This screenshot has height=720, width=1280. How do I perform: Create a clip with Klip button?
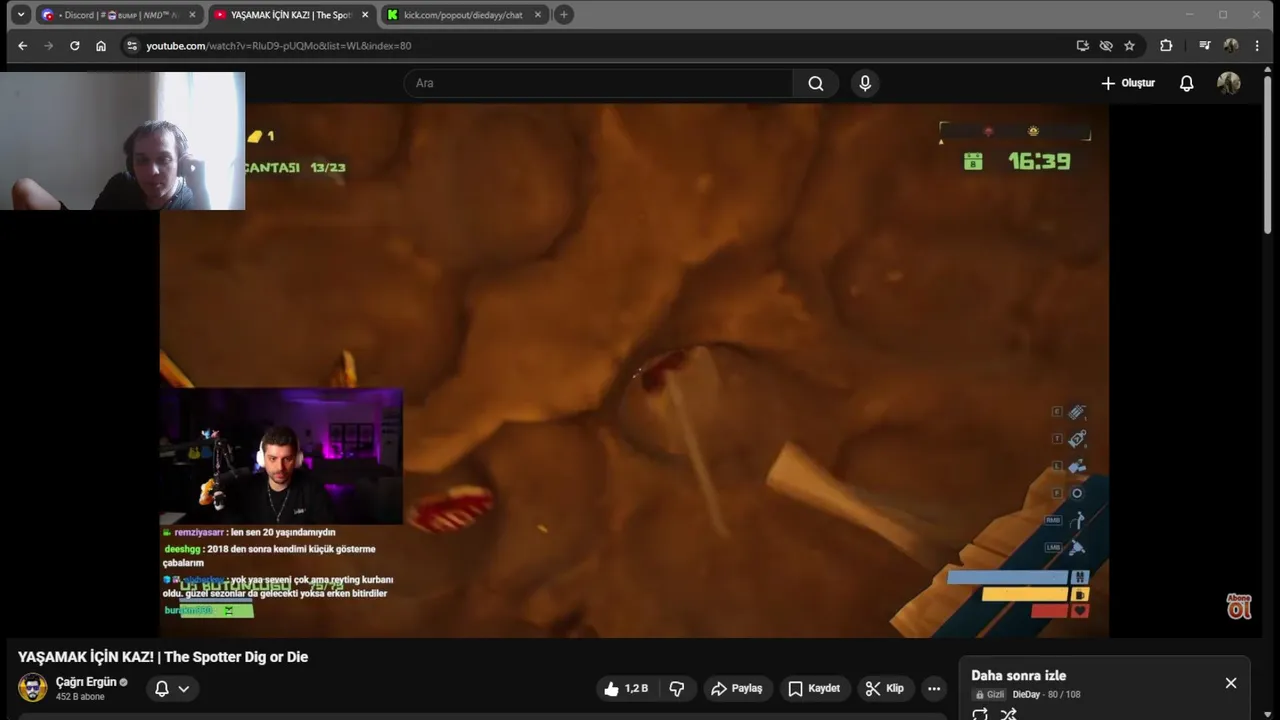pyautogui.click(x=884, y=688)
